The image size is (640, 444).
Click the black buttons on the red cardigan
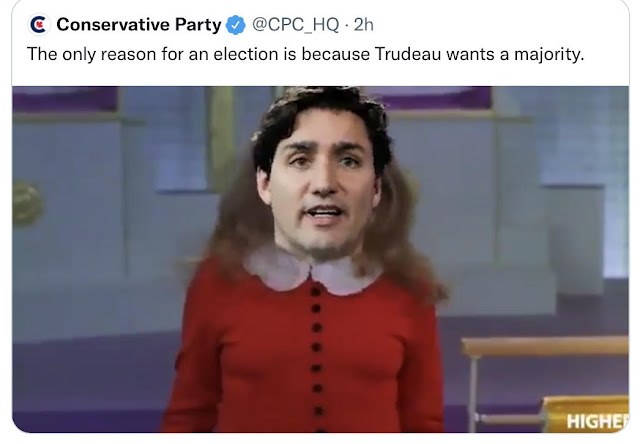pos(316,351)
